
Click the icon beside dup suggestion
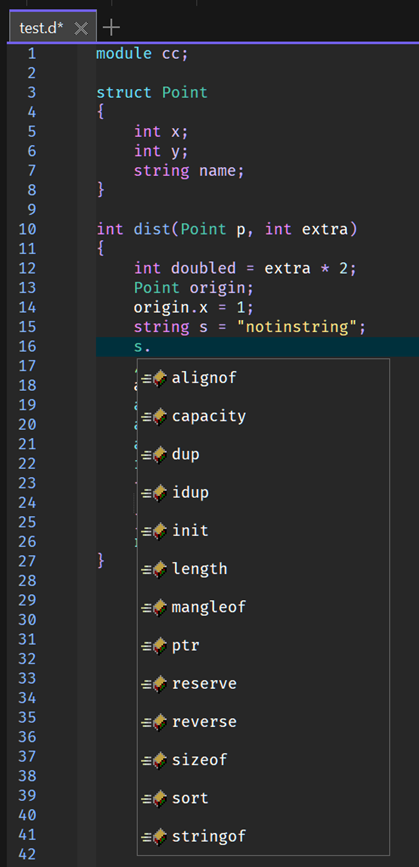[154, 455]
